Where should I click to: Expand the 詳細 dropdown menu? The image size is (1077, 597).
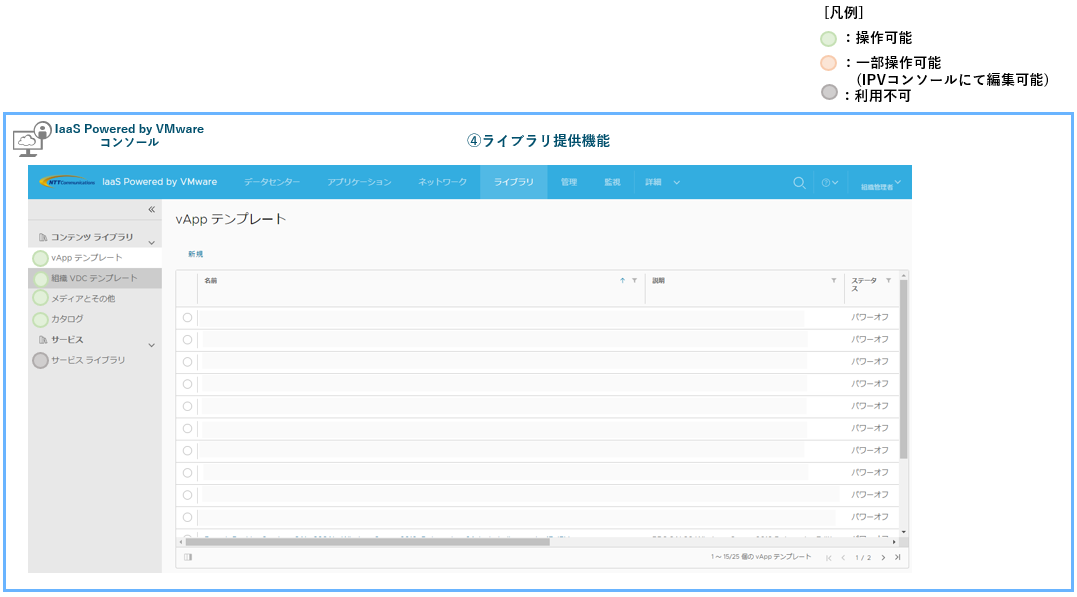662,182
